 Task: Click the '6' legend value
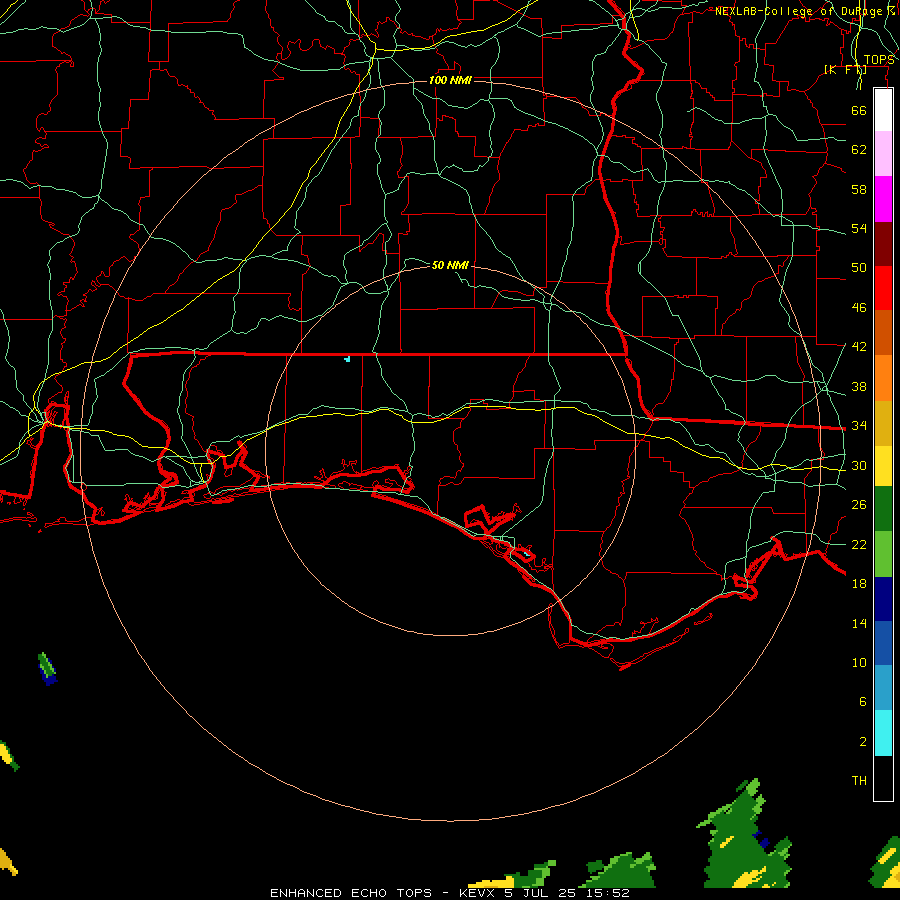click(x=862, y=702)
